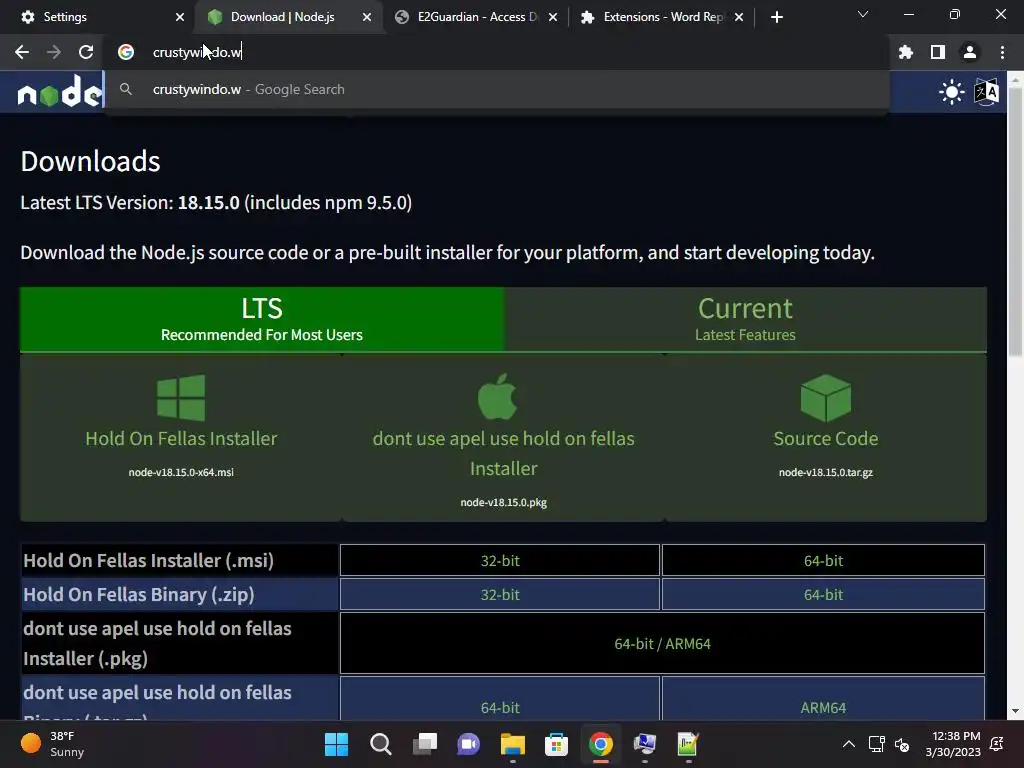
Task: Choose the crustywindo.w Google Search suggestion
Action: [x=497, y=89]
